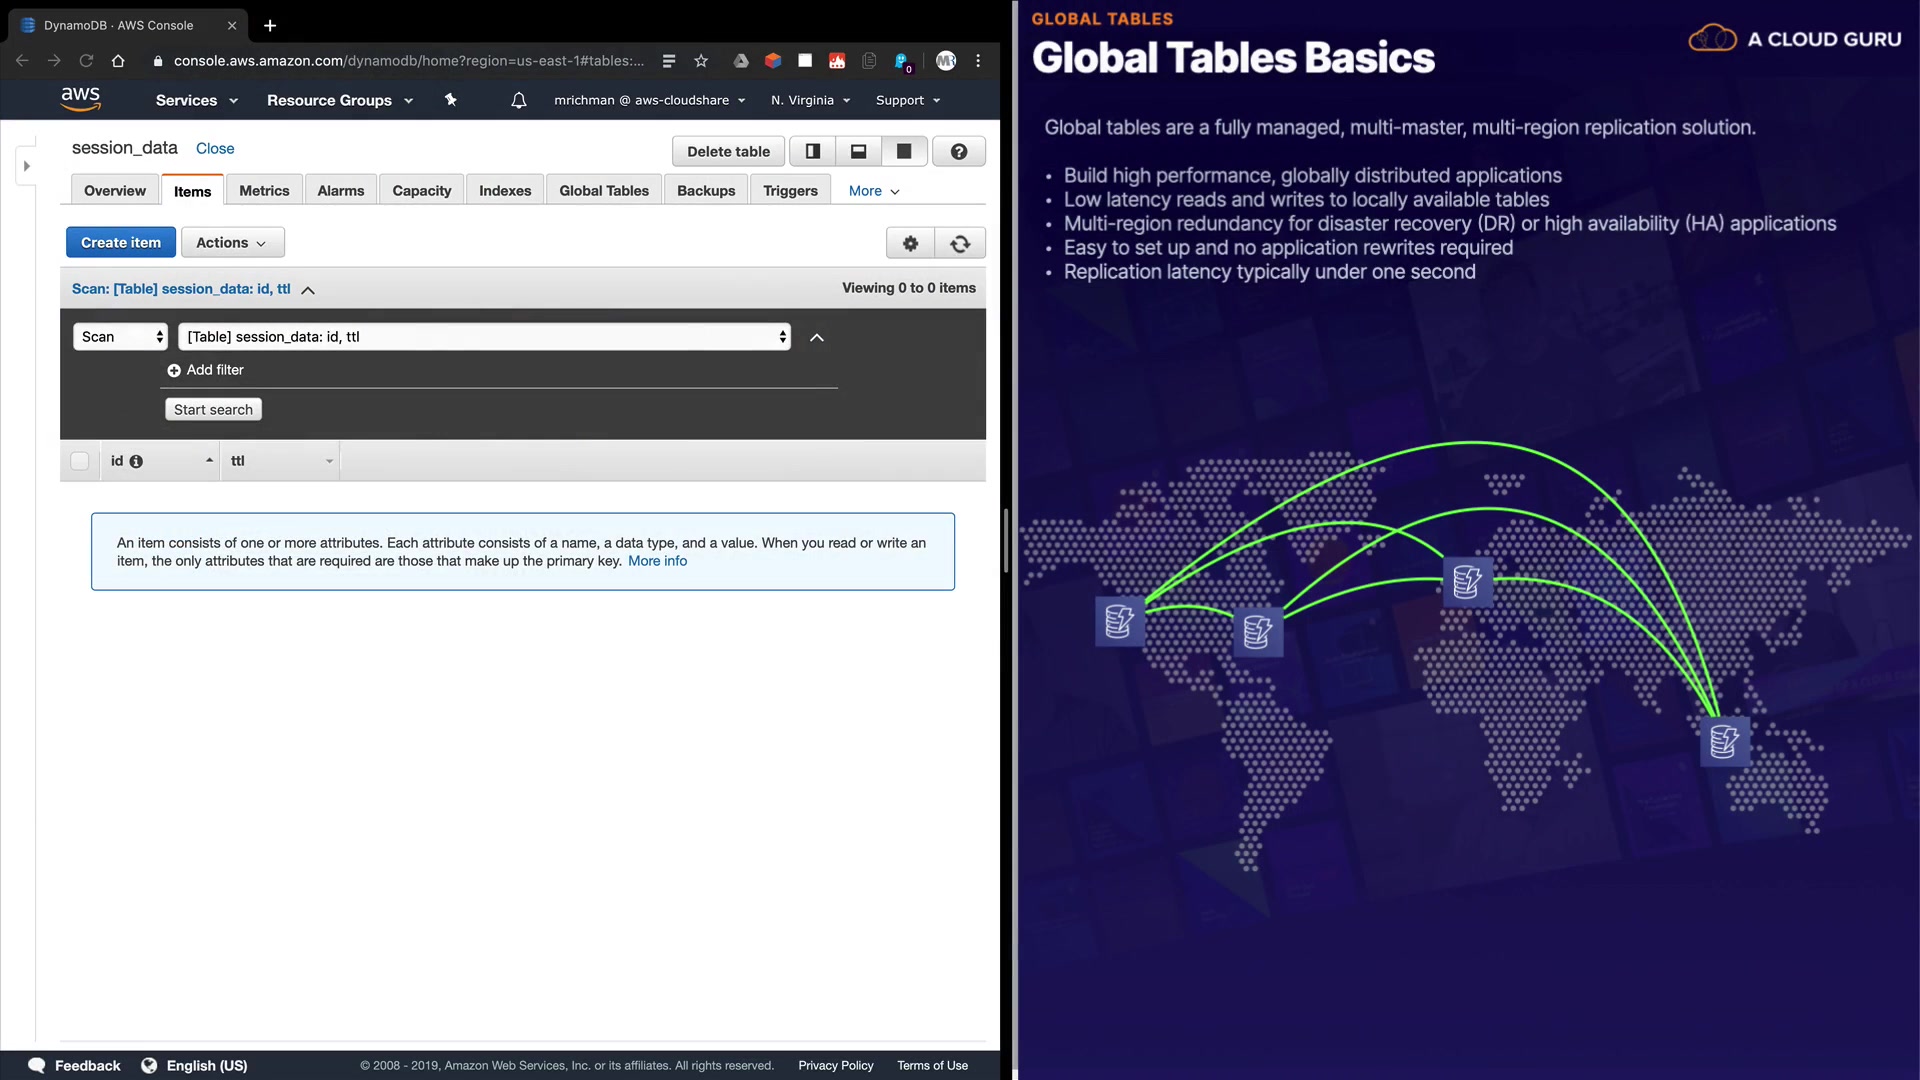Switch to full-screen panel layout icon
The image size is (1920, 1080).
coord(904,152)
